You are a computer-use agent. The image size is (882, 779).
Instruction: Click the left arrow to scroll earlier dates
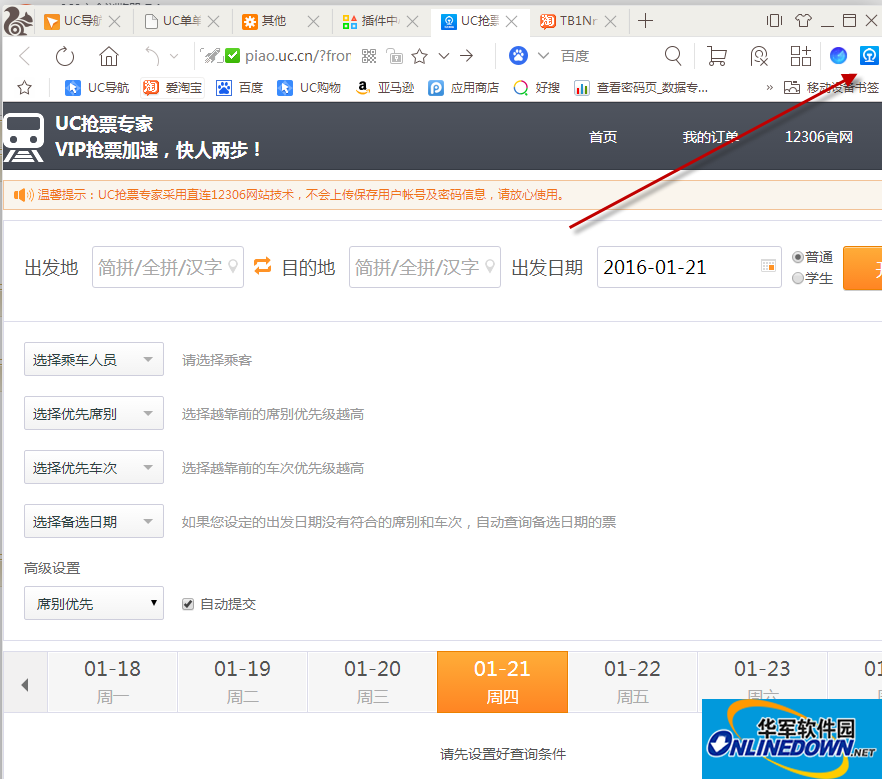(x=24, y=681)
